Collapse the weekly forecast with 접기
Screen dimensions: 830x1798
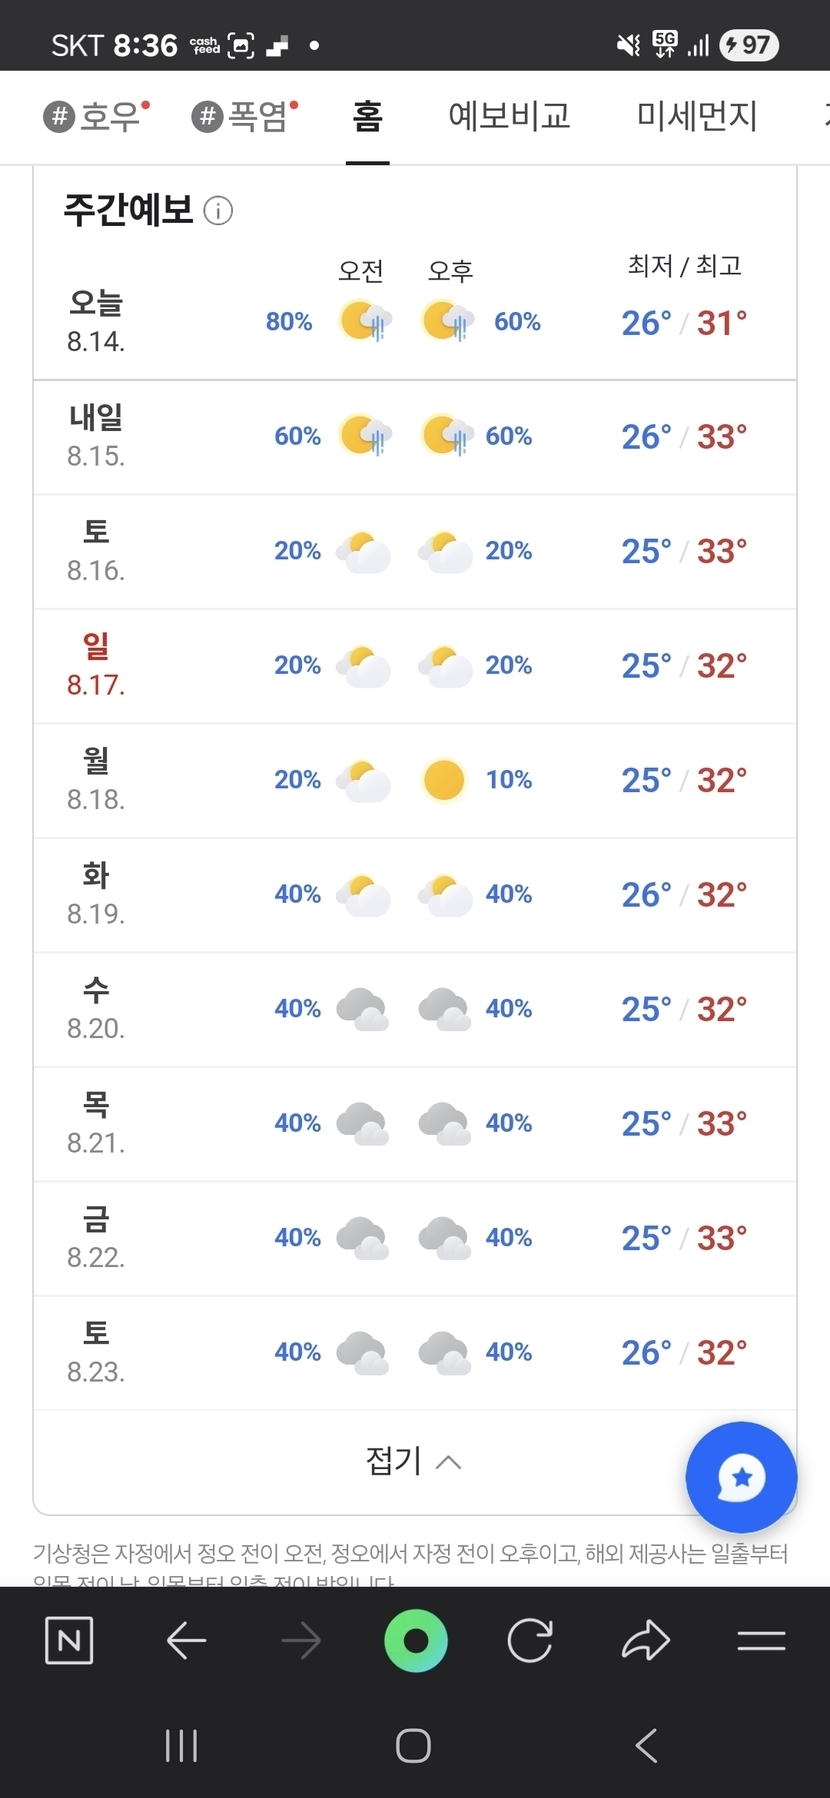point(413,1462)
